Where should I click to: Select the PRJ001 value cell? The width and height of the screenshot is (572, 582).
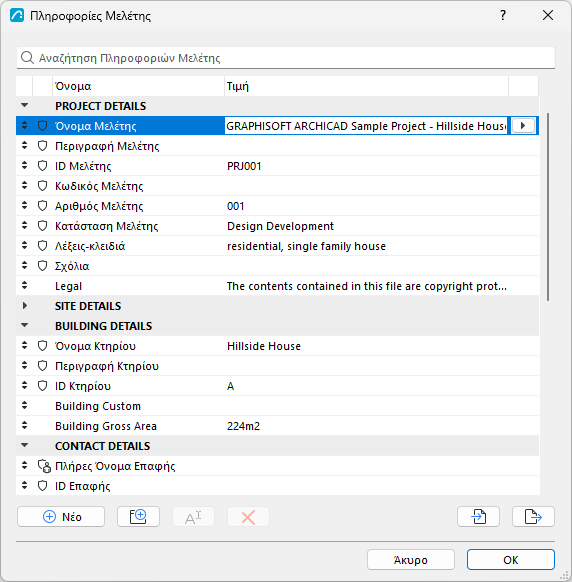point(244,166)
